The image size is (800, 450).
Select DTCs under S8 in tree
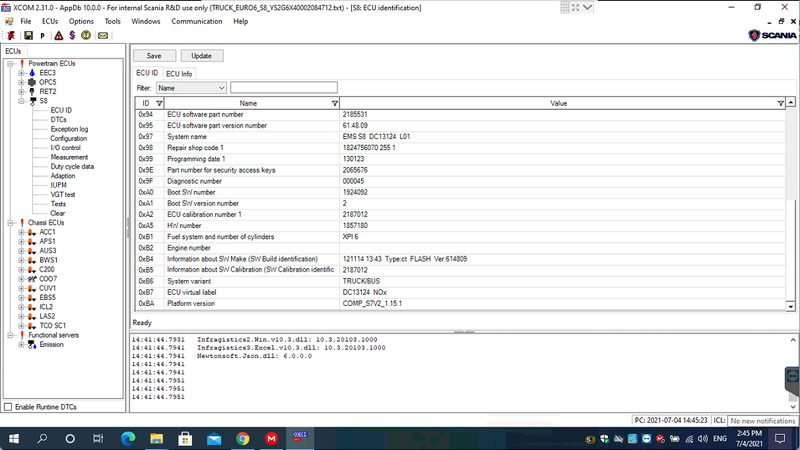click(x=58, y=120)
